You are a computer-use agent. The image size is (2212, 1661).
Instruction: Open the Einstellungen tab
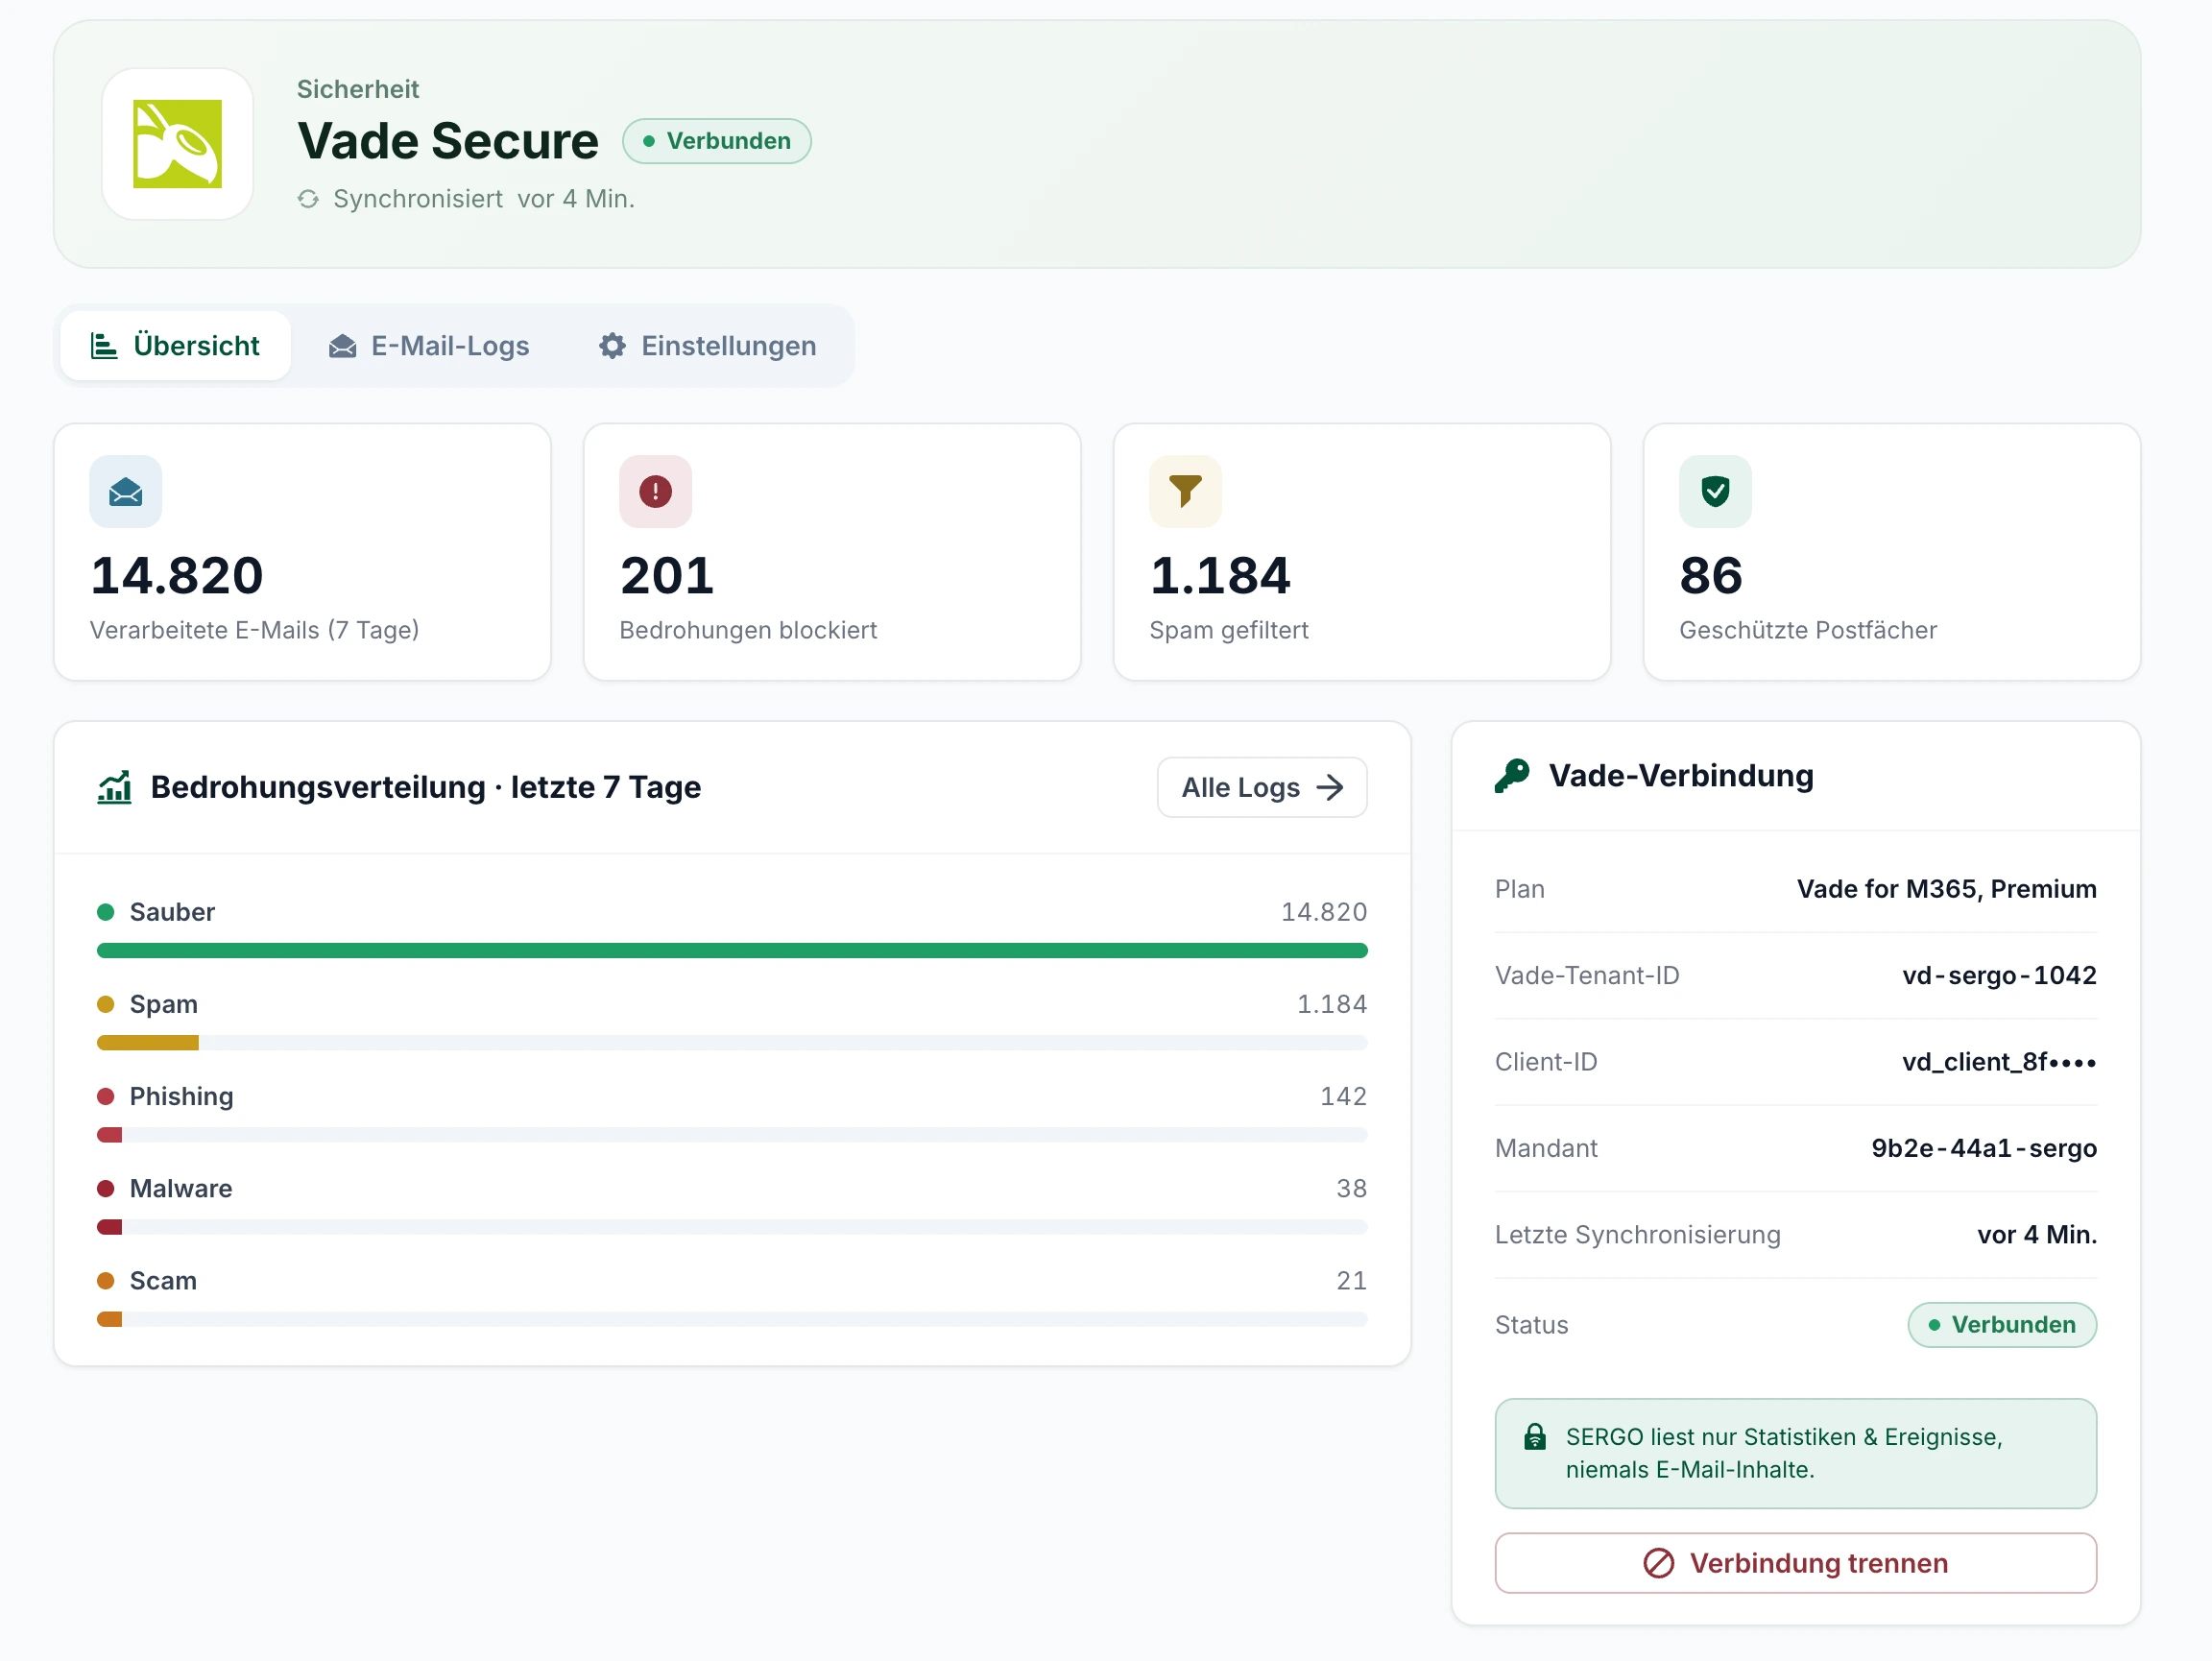coord(708,346)
